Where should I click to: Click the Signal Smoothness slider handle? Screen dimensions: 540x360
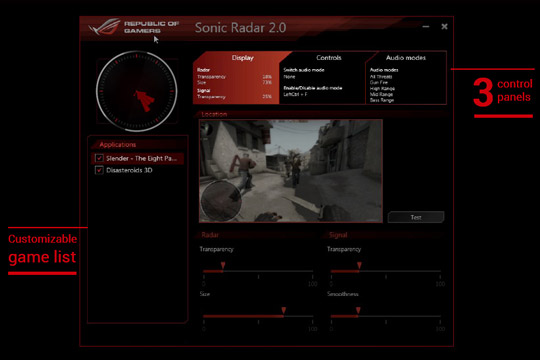[x=358, y=310]
